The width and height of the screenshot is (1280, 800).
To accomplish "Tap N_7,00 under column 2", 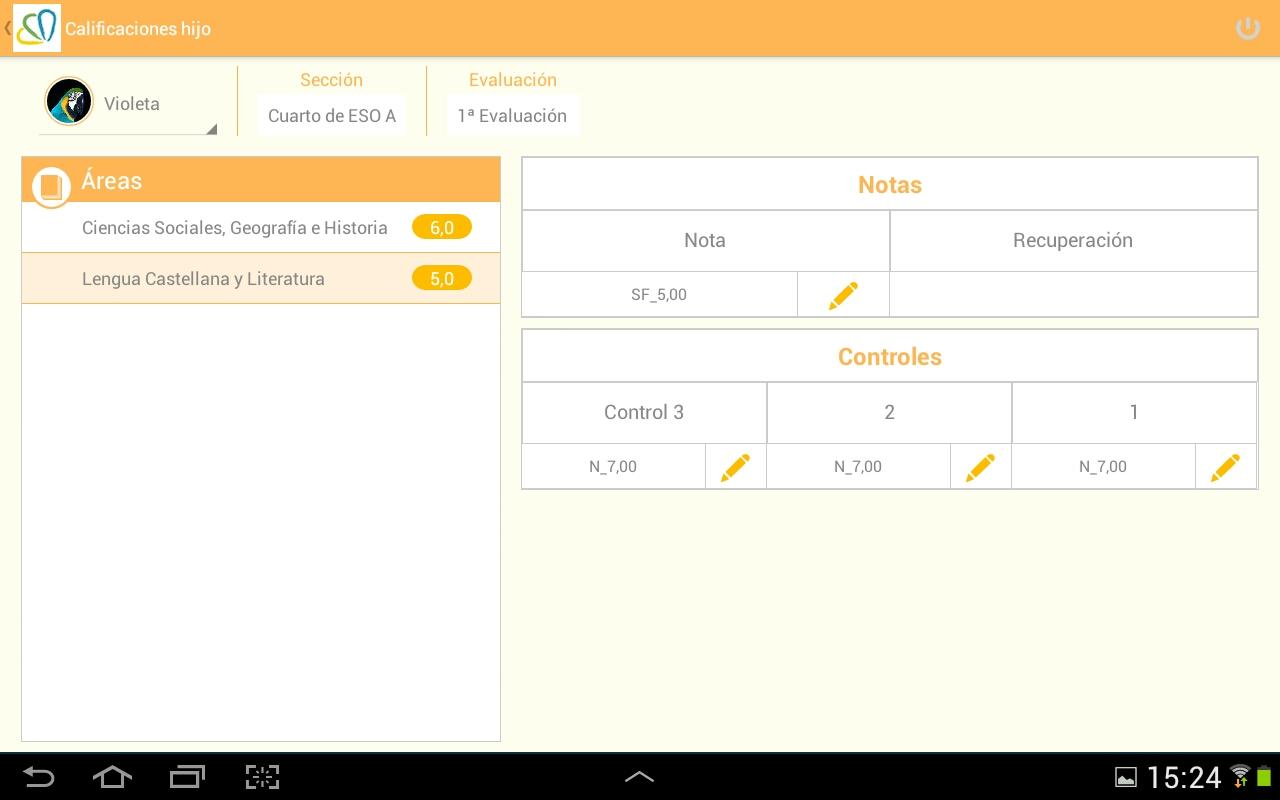I will (x=858, y=467).
